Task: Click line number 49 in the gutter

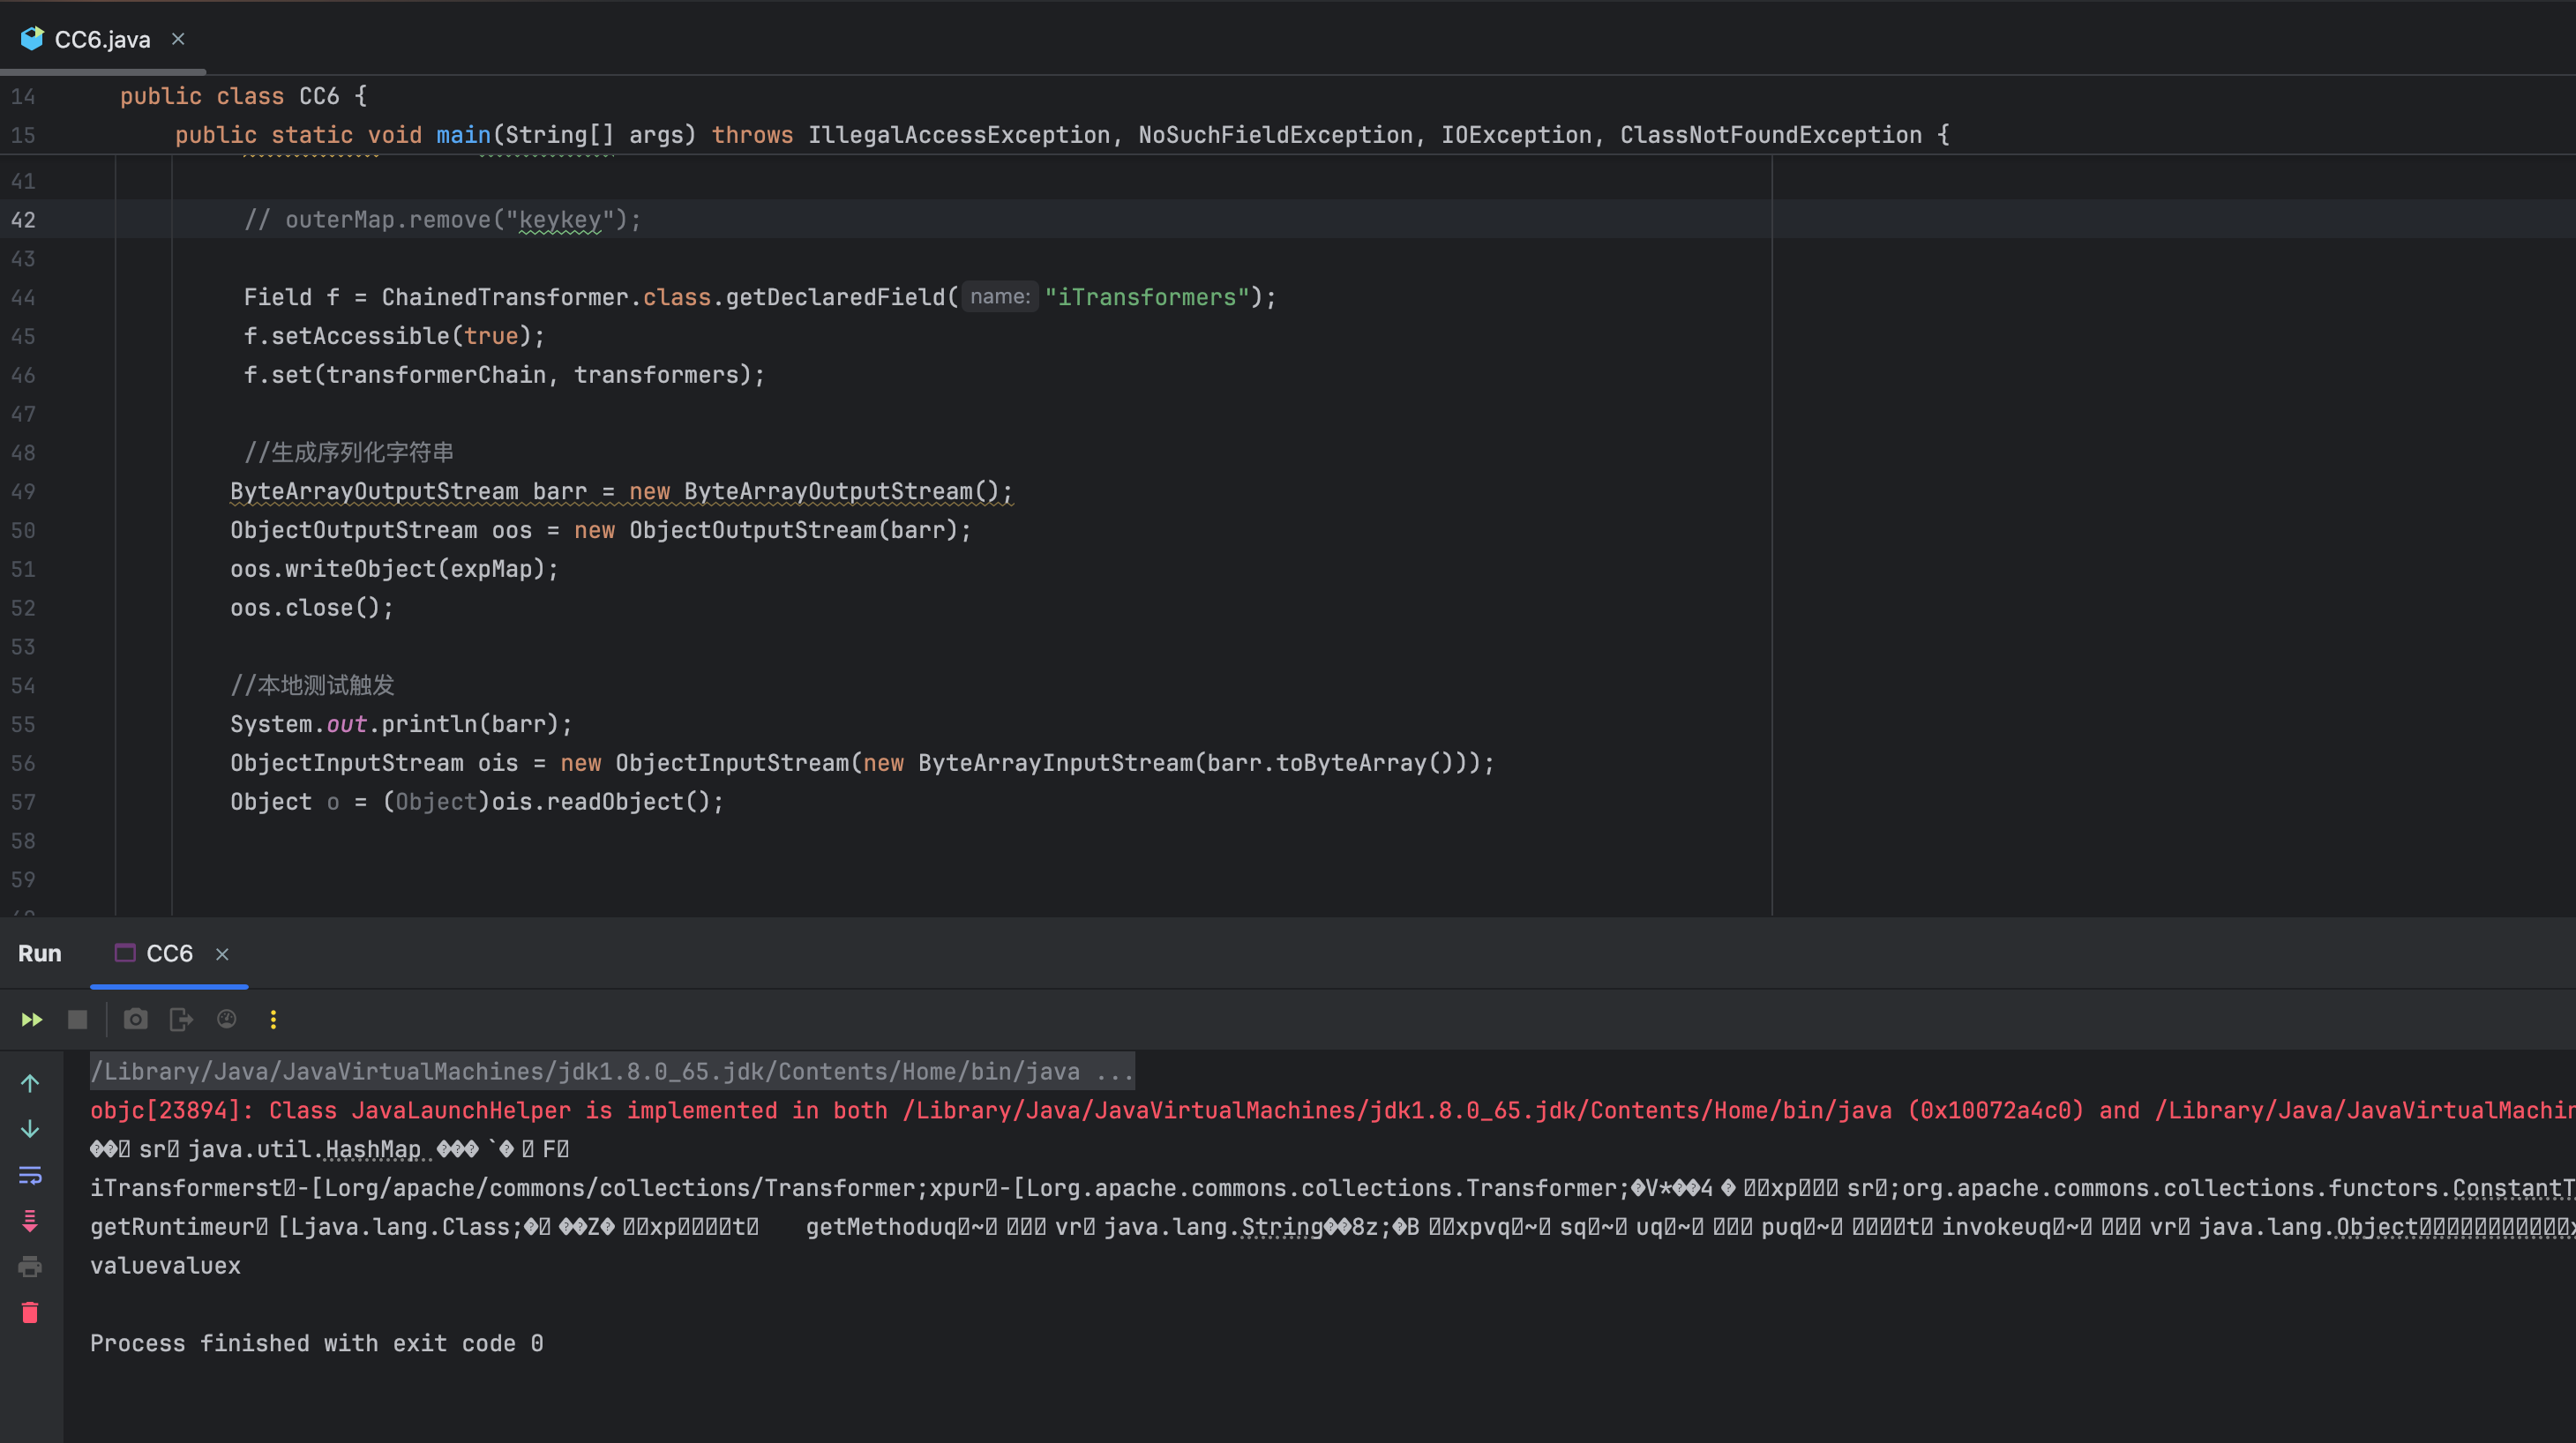Action: pos(23,492)
